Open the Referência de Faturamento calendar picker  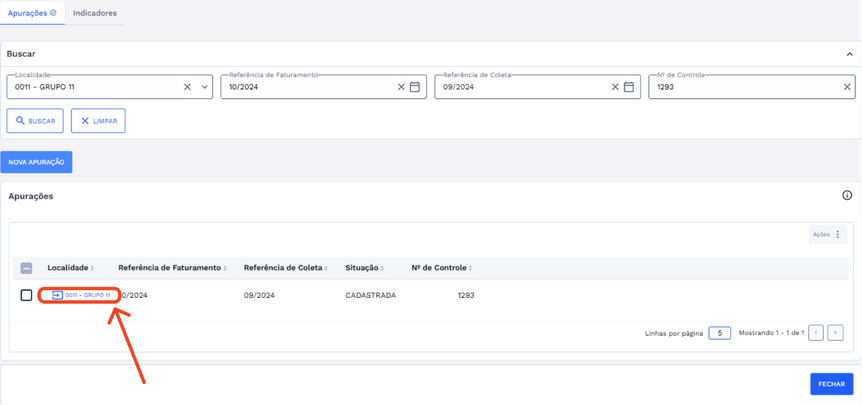point(415,87)
